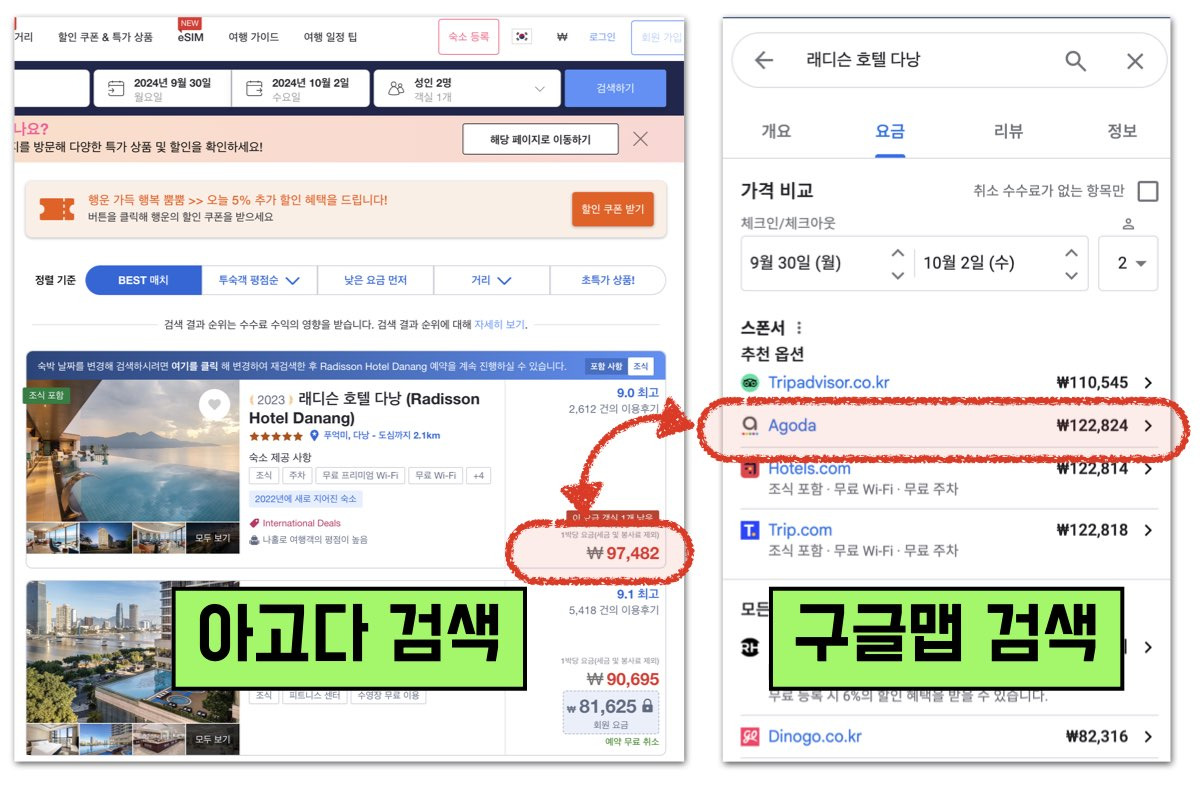Click the Radisson 모두 보기 photo thumbnail
The width and height of the screenshot is (1200, 800).
point(213,538)
